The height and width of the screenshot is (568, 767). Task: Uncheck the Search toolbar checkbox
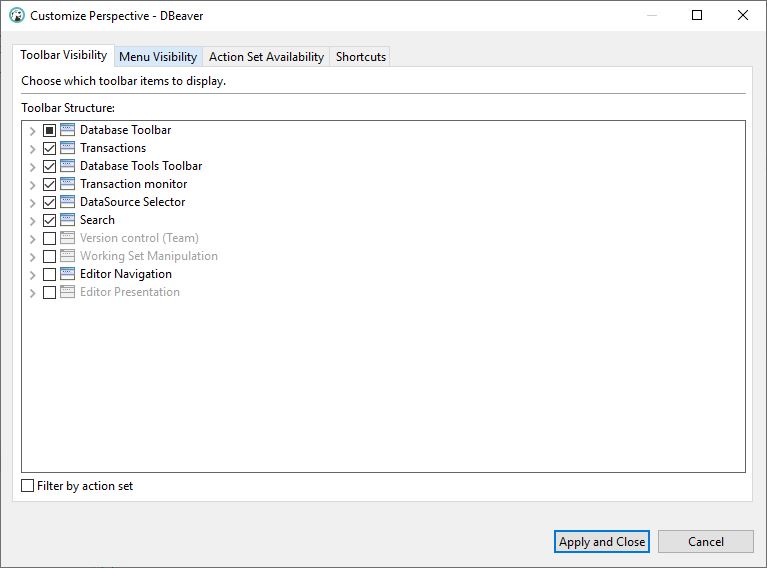pyautogui.click(x=49, y=220)
